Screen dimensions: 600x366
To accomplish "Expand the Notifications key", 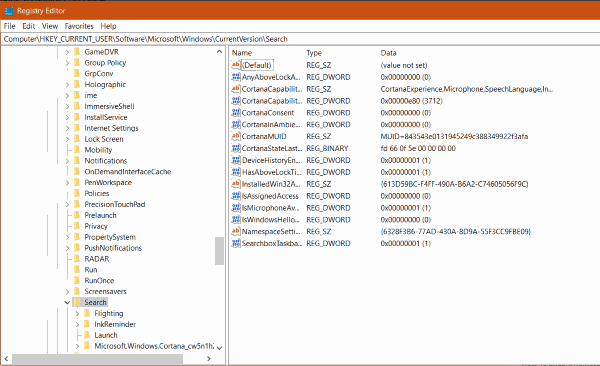I will (x=67, y=161).
